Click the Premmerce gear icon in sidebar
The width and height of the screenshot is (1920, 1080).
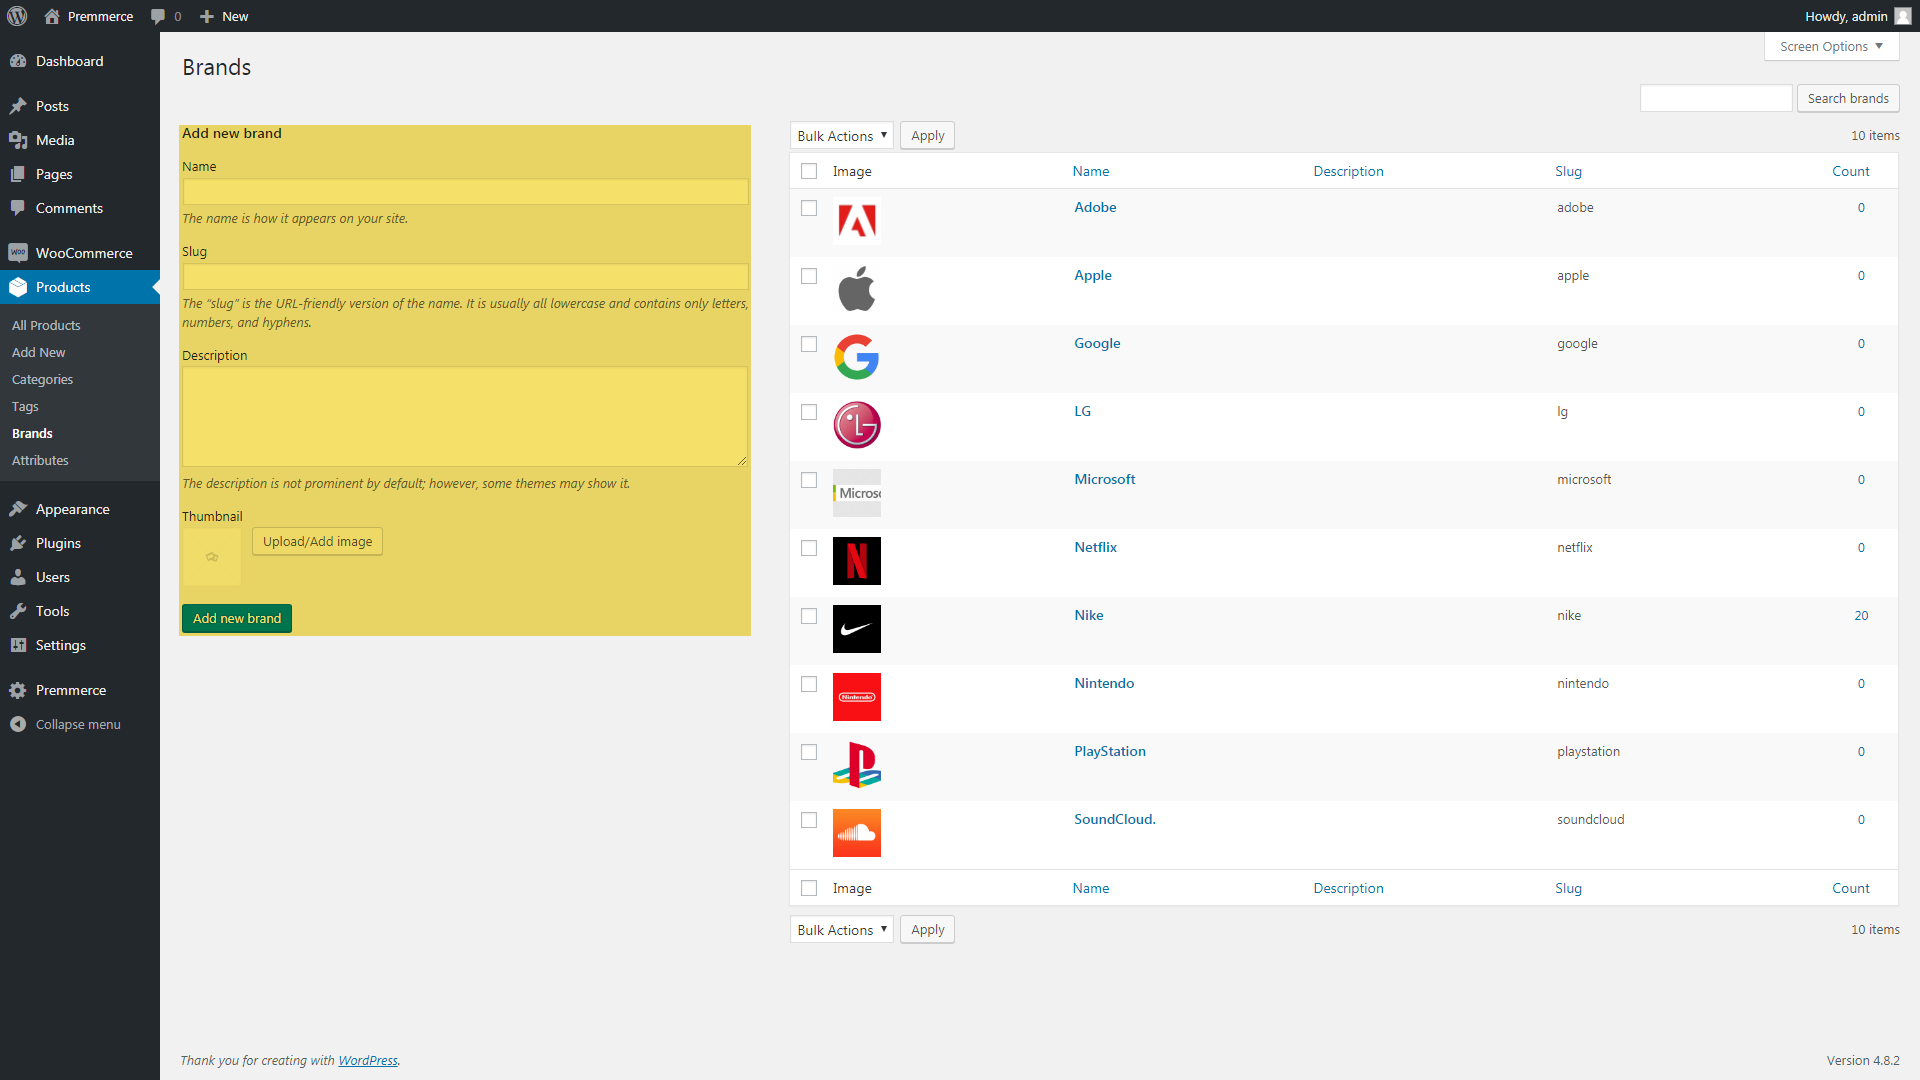click(x=18, y=690)
